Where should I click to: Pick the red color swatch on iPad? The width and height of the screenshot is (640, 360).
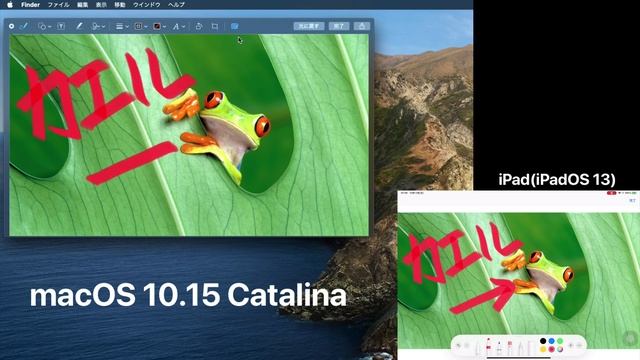click(x=551, y=349)
